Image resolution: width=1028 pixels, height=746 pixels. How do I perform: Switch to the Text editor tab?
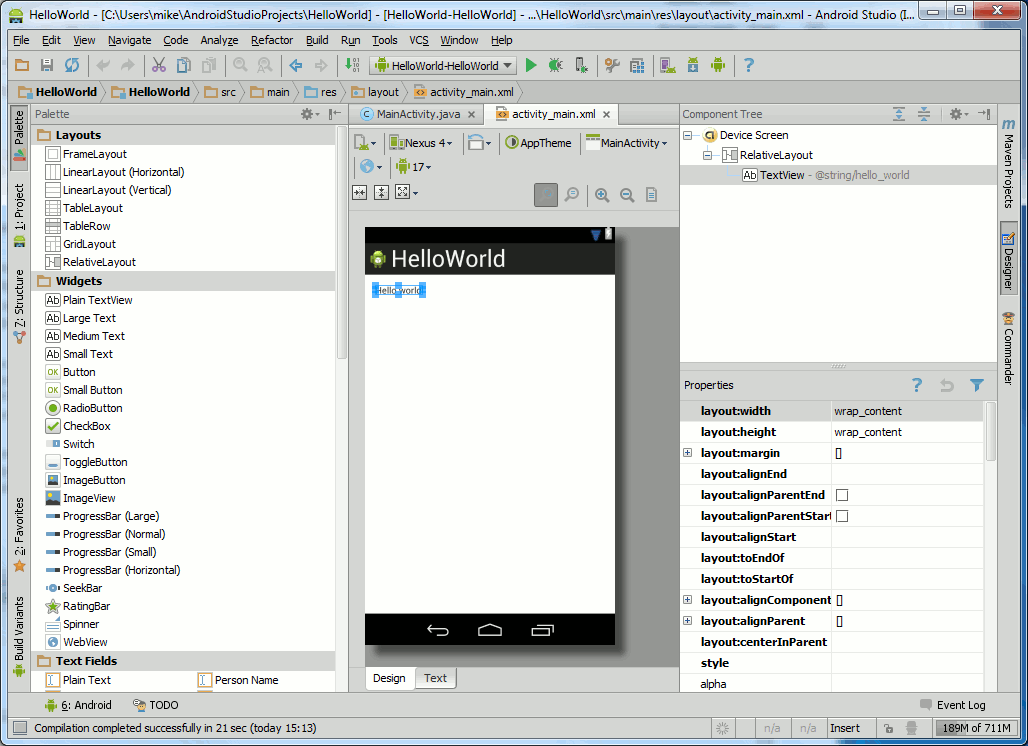click(435, 678)
